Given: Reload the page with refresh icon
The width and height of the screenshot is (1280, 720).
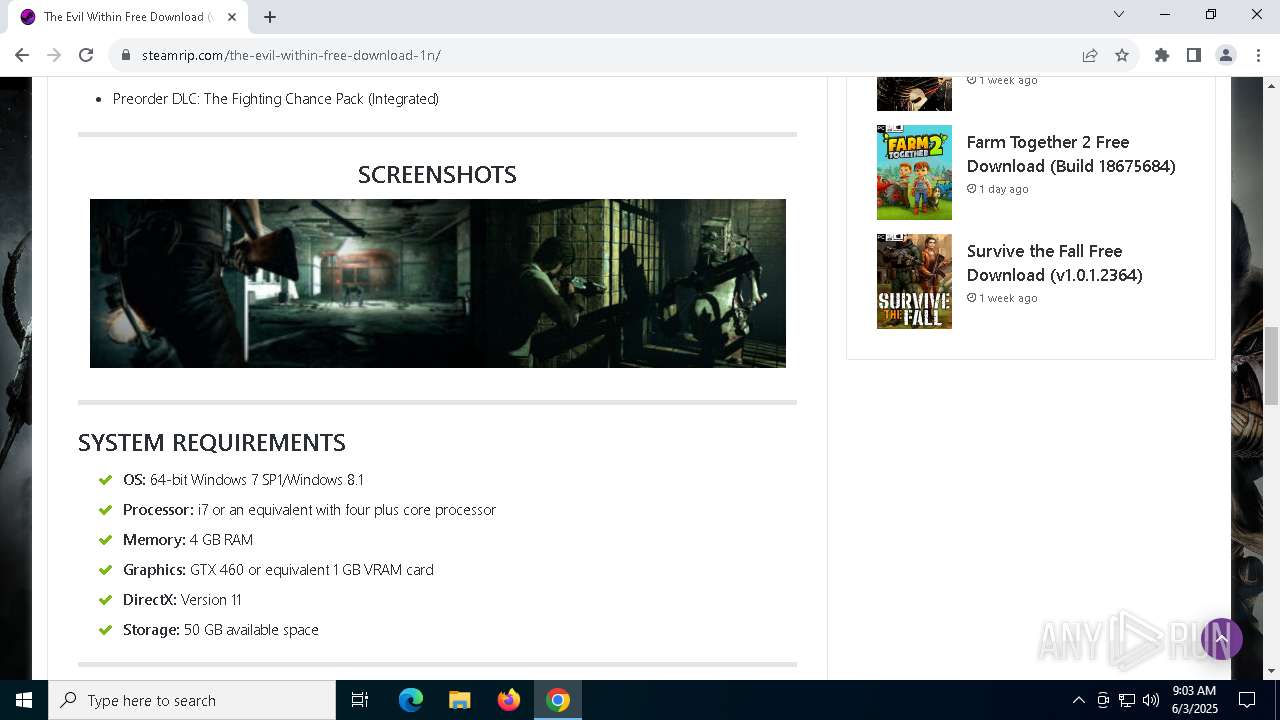Looking at the screenshot, I should (86, 55).
